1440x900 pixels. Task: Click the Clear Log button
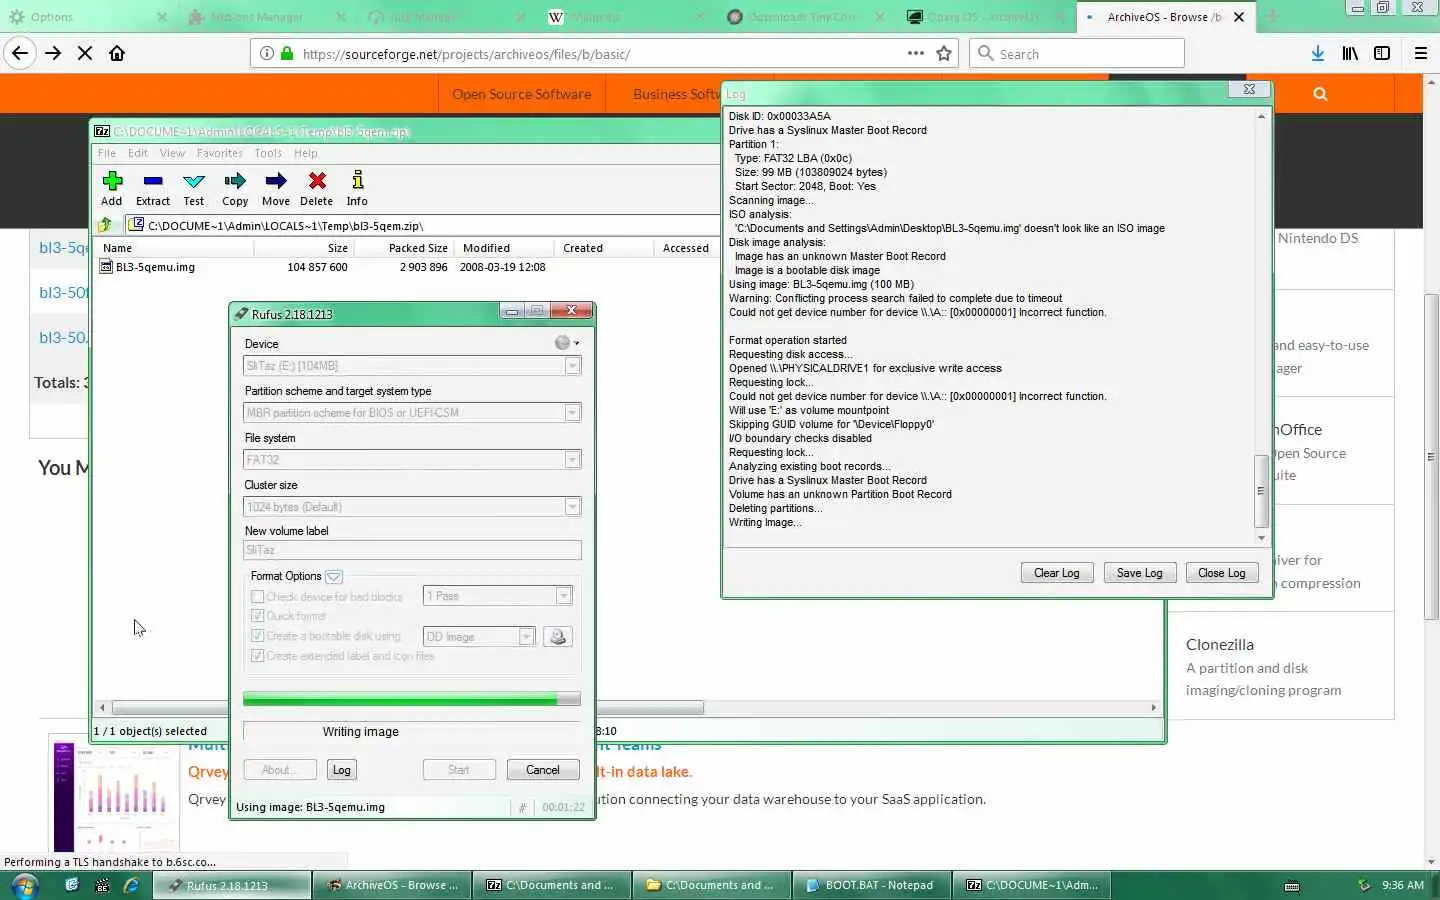1056,573
